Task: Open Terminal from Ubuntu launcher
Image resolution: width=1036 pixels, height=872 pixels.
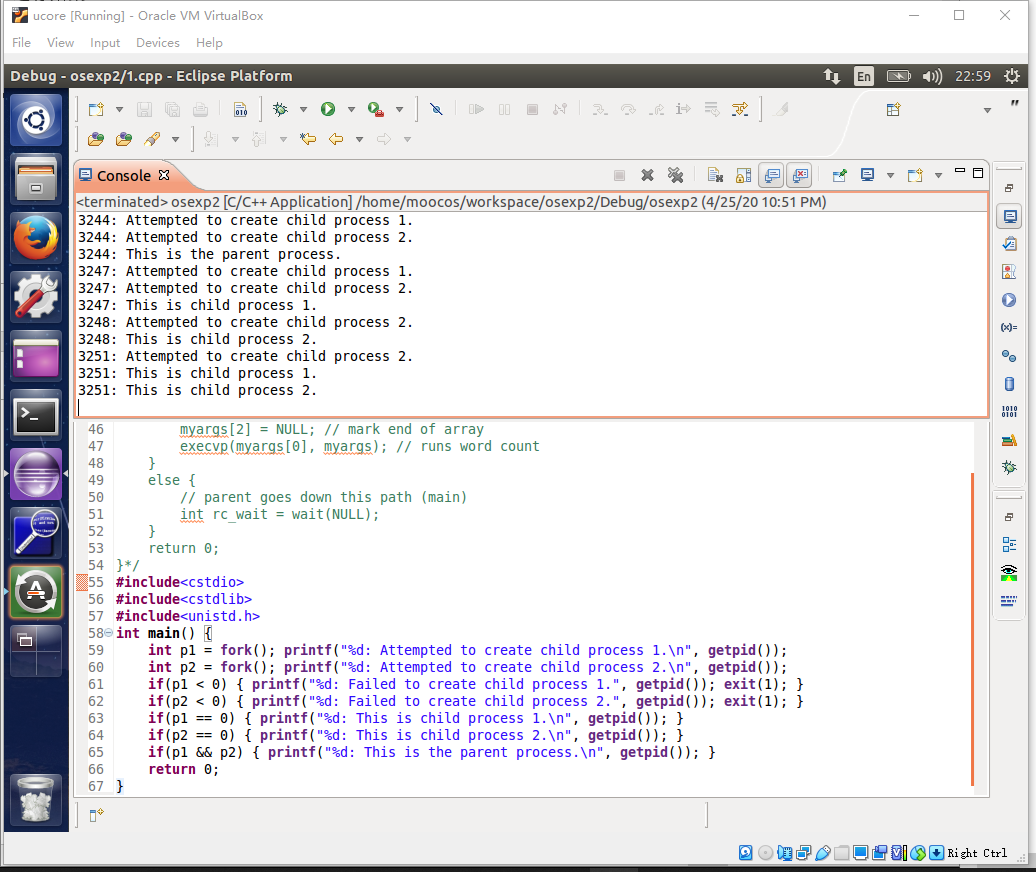Action: (36, 416)
